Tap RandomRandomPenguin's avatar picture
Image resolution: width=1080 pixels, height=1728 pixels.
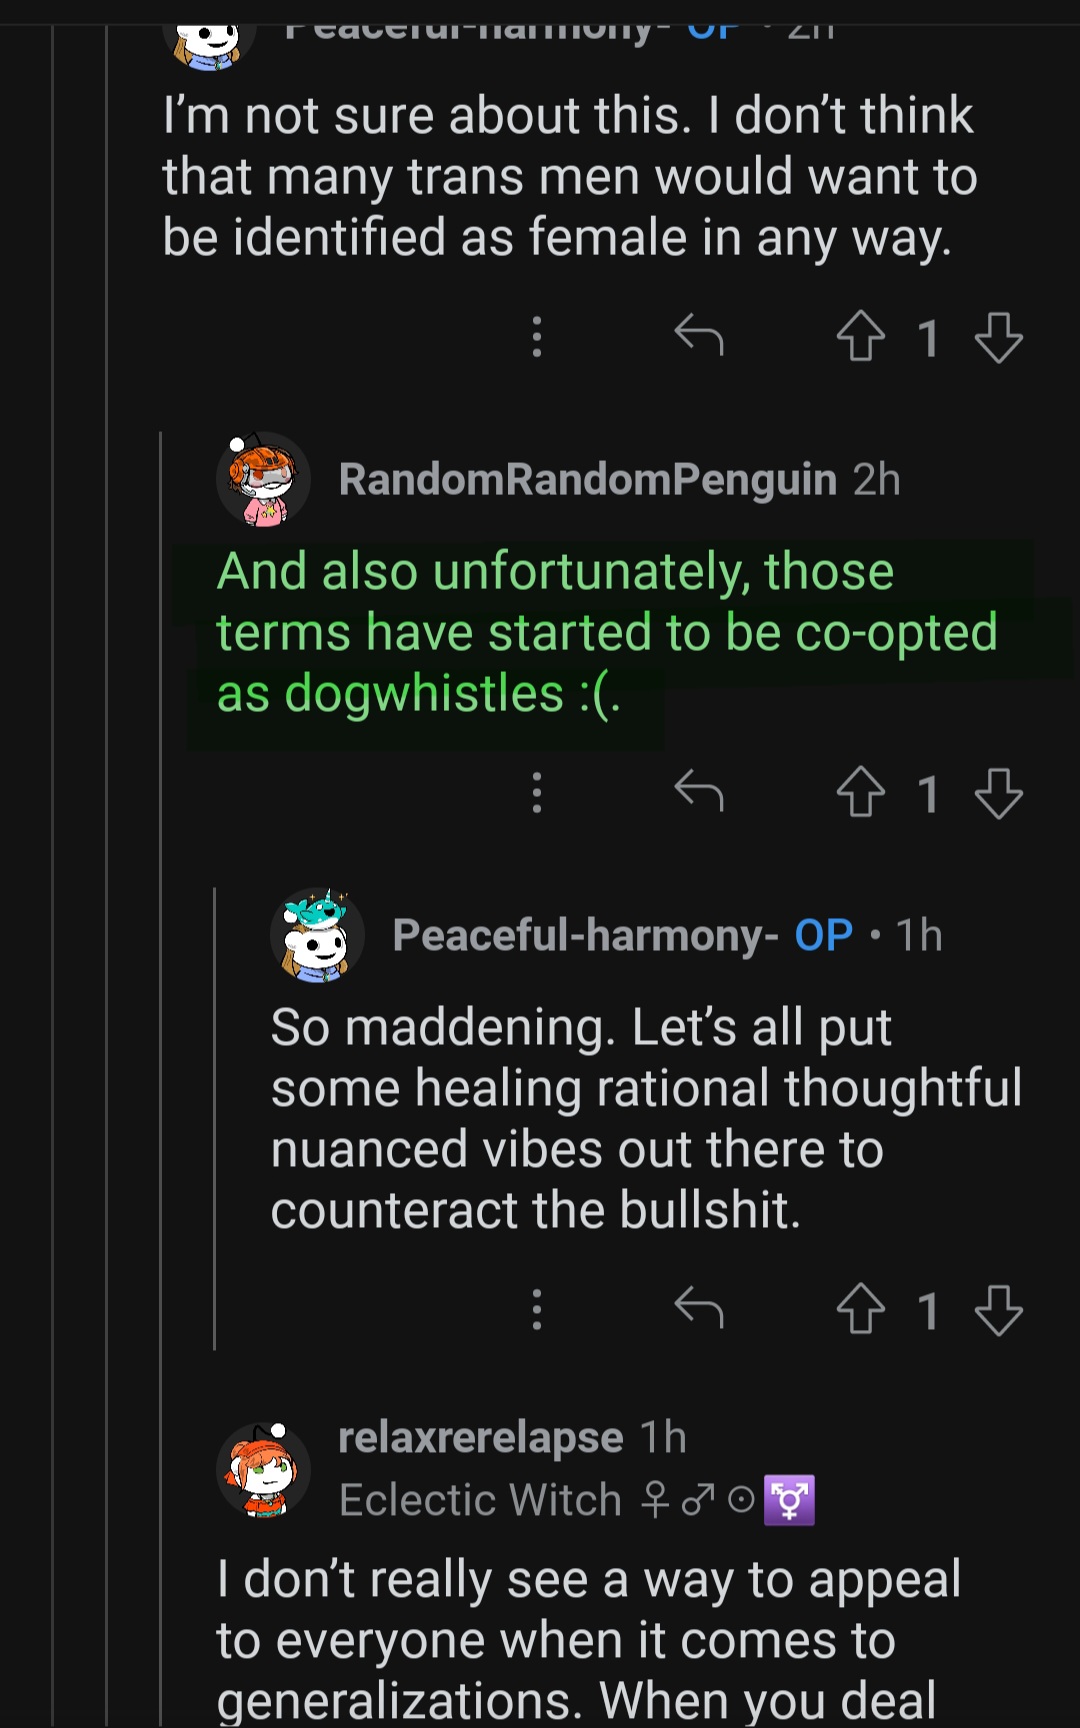pyautogui.click(x=262, y=479)
